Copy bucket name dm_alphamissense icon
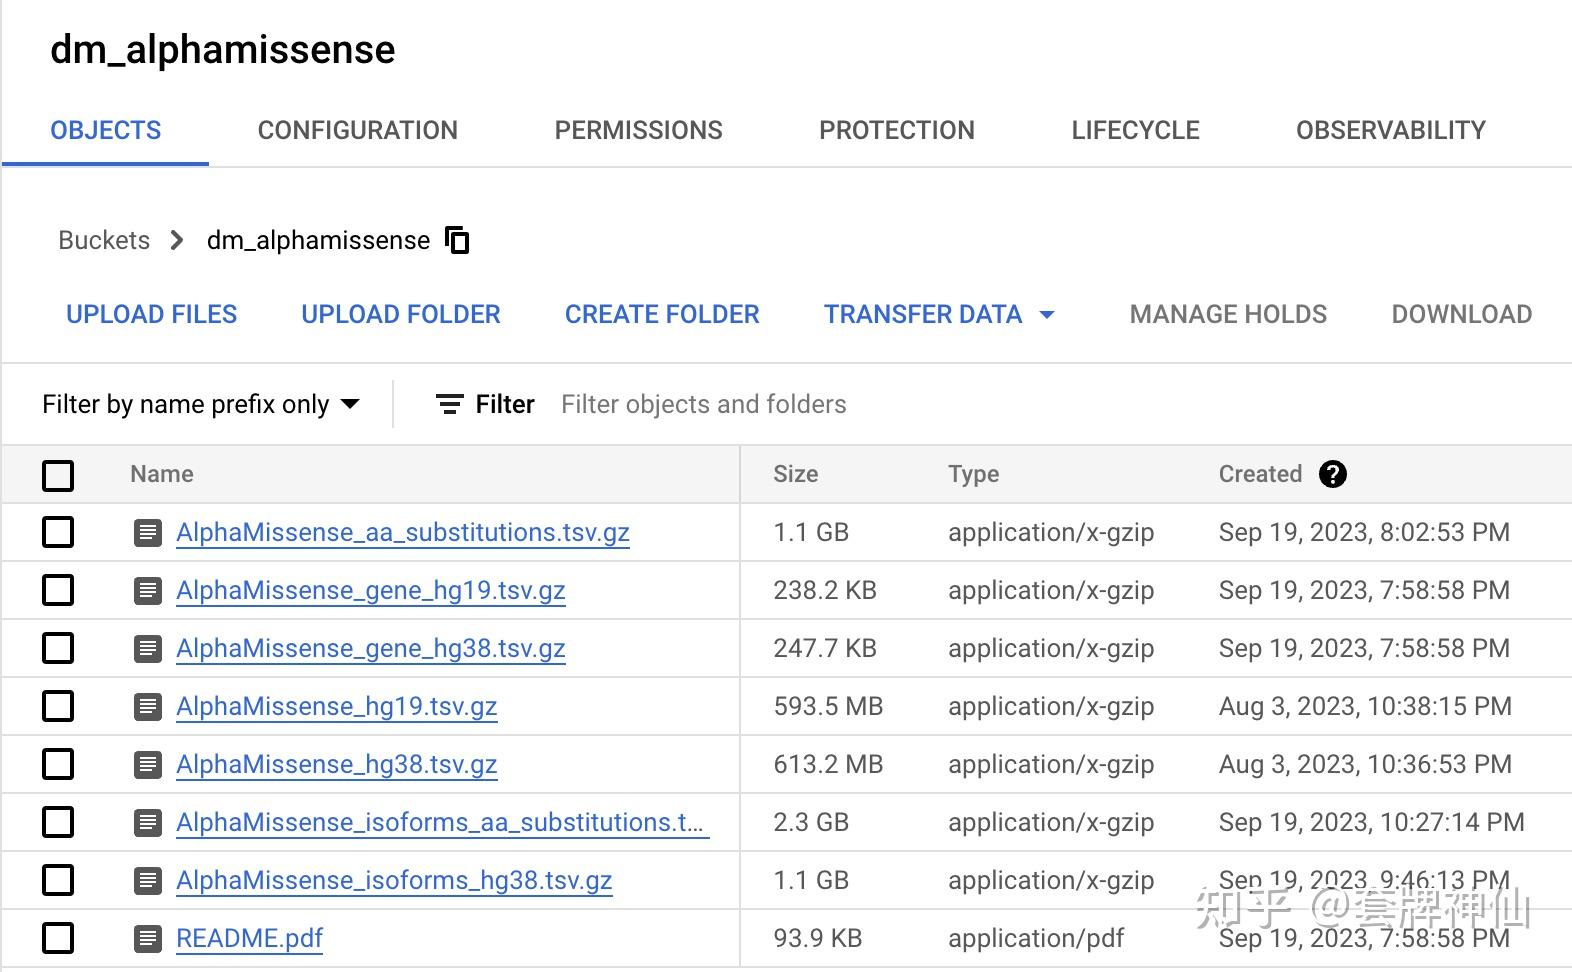Viewport: 1572px width, 972px height. (x=457, y=240)
